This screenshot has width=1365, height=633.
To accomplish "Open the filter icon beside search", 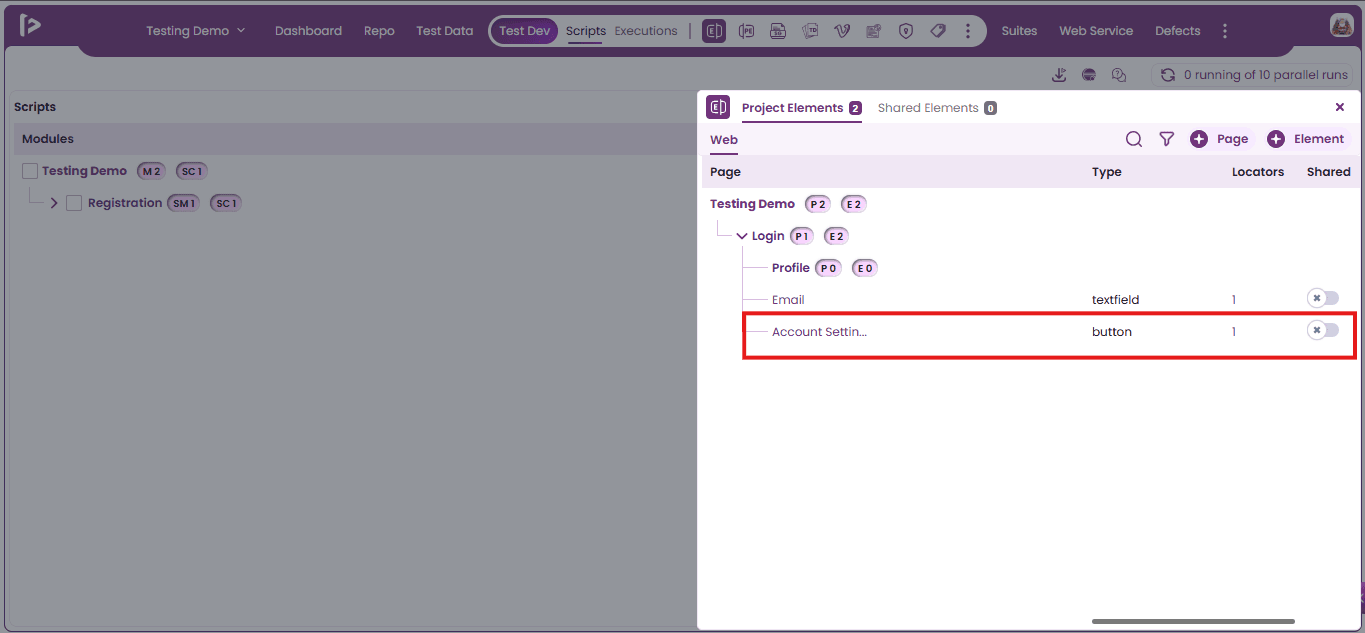I will click(1166, 139).
